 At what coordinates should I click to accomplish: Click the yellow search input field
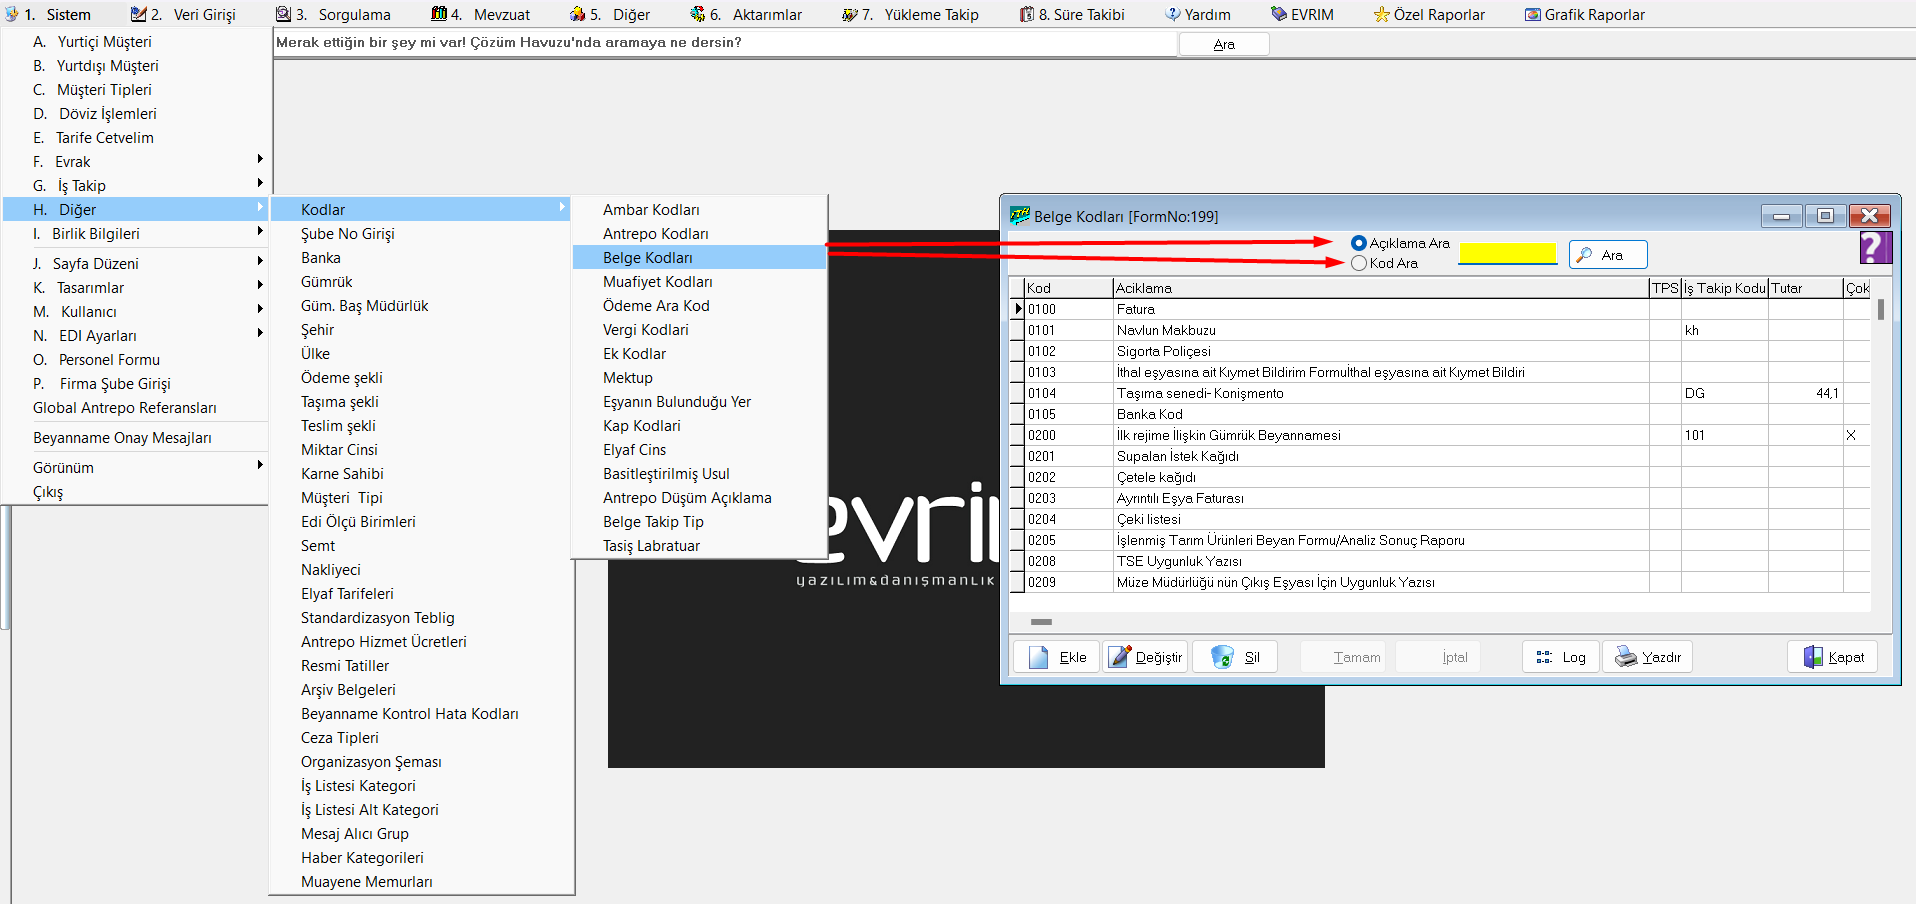[x=1508, y=254]
